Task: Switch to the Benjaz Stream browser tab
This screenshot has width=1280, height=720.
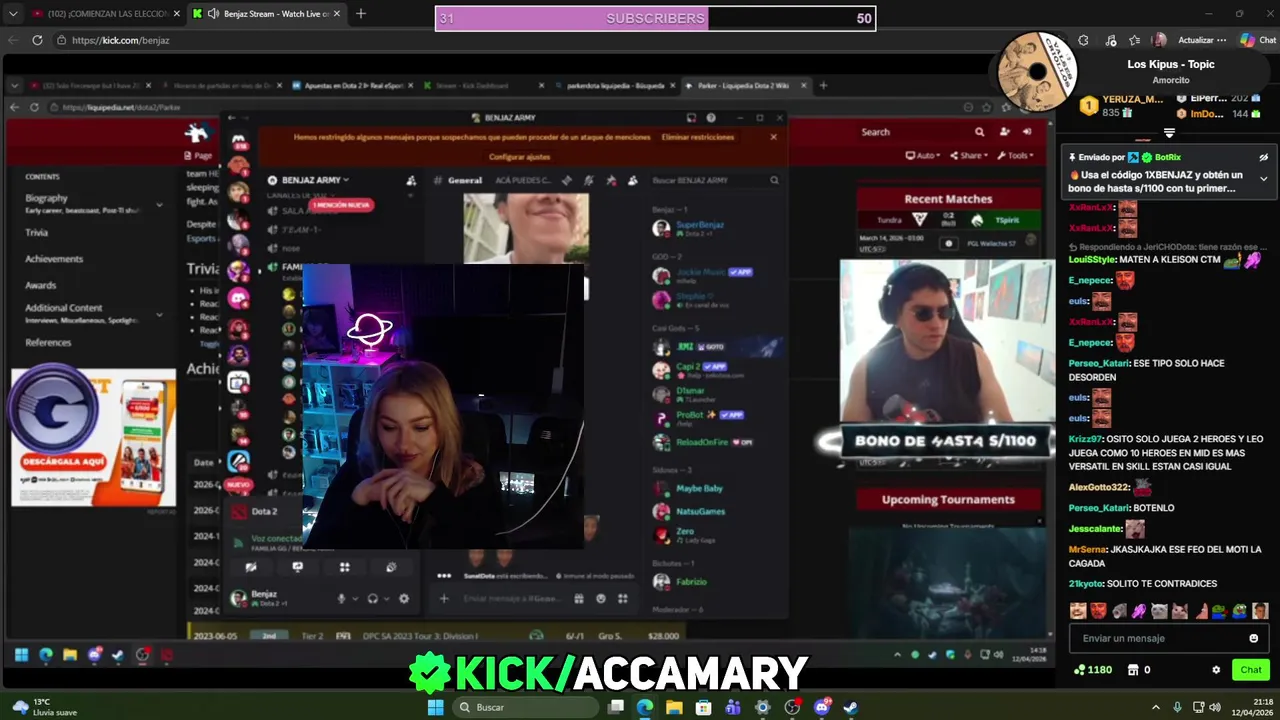Action: pyautogui.click(x=265, y=14)
